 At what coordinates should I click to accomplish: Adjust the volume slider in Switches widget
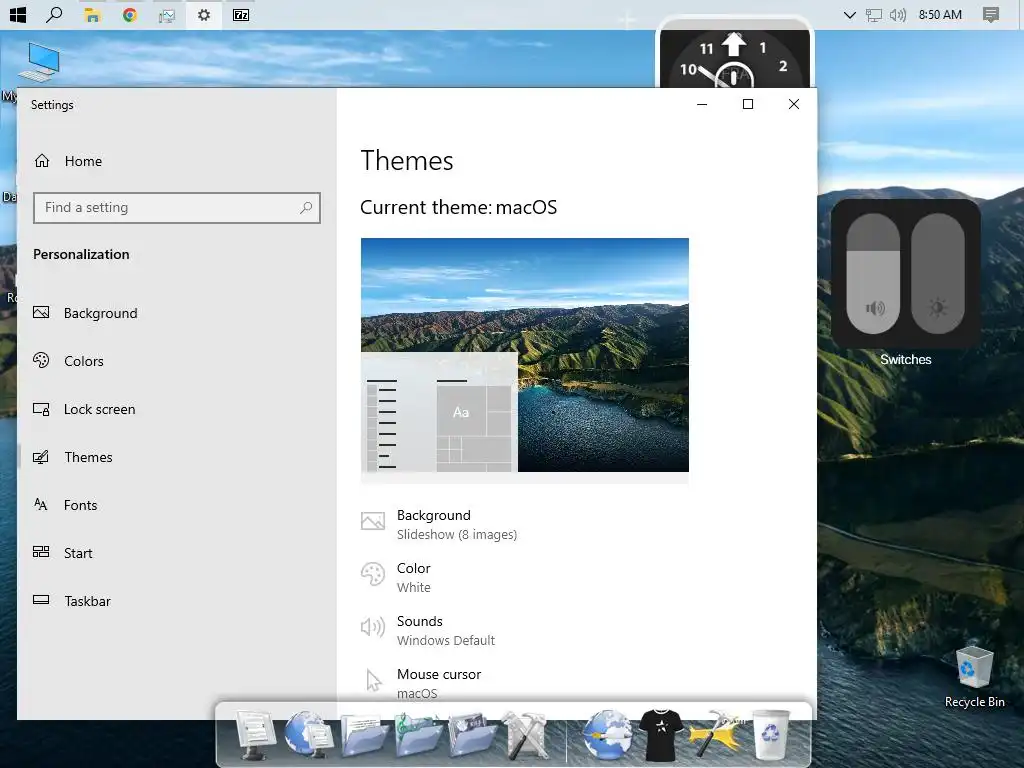[873, 274]
